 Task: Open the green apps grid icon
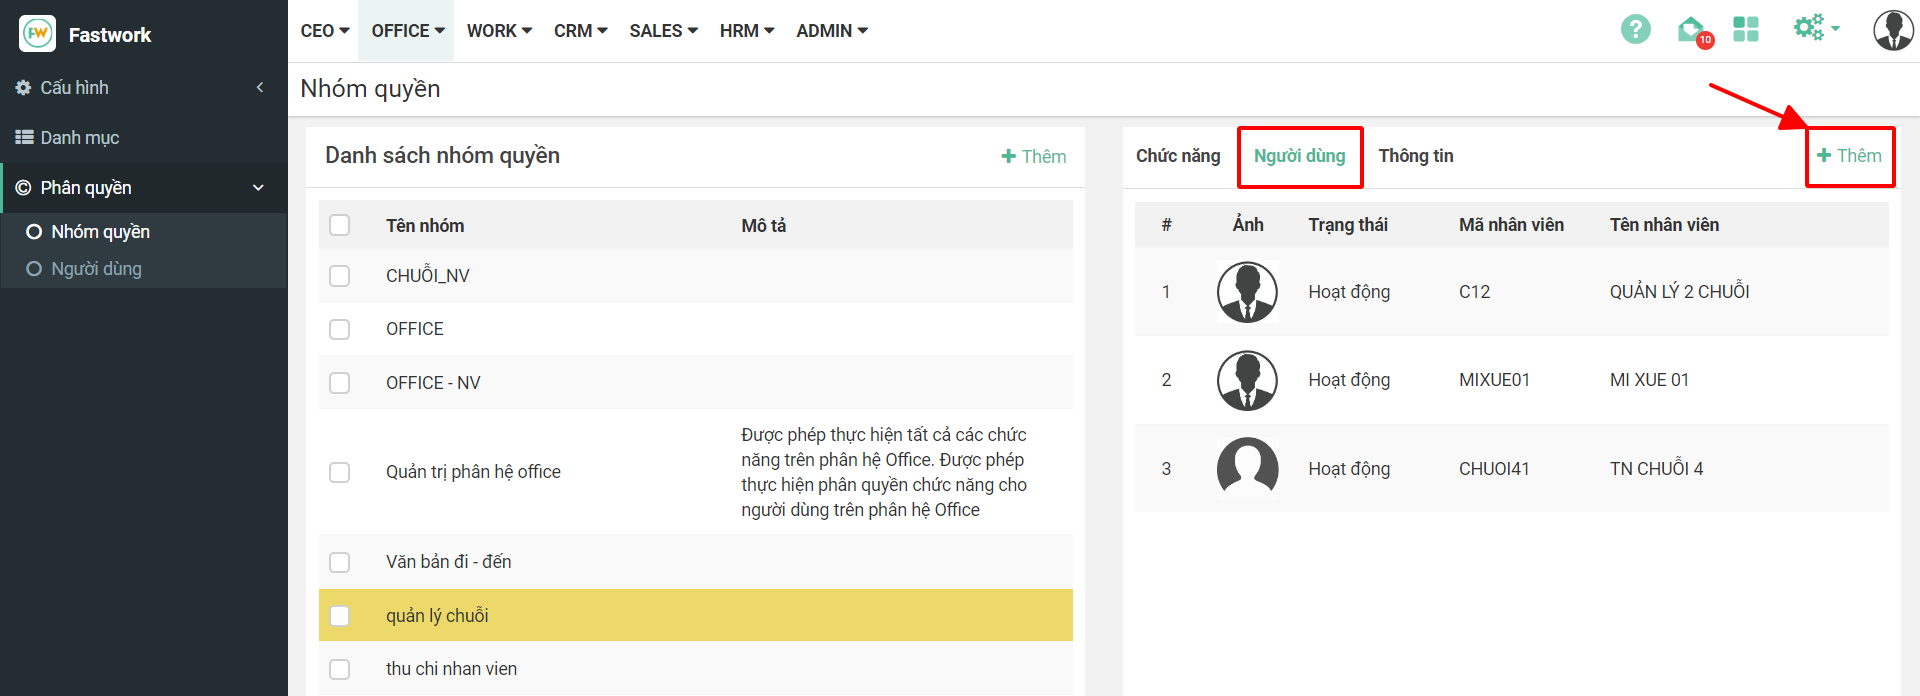pos(1745,29)
